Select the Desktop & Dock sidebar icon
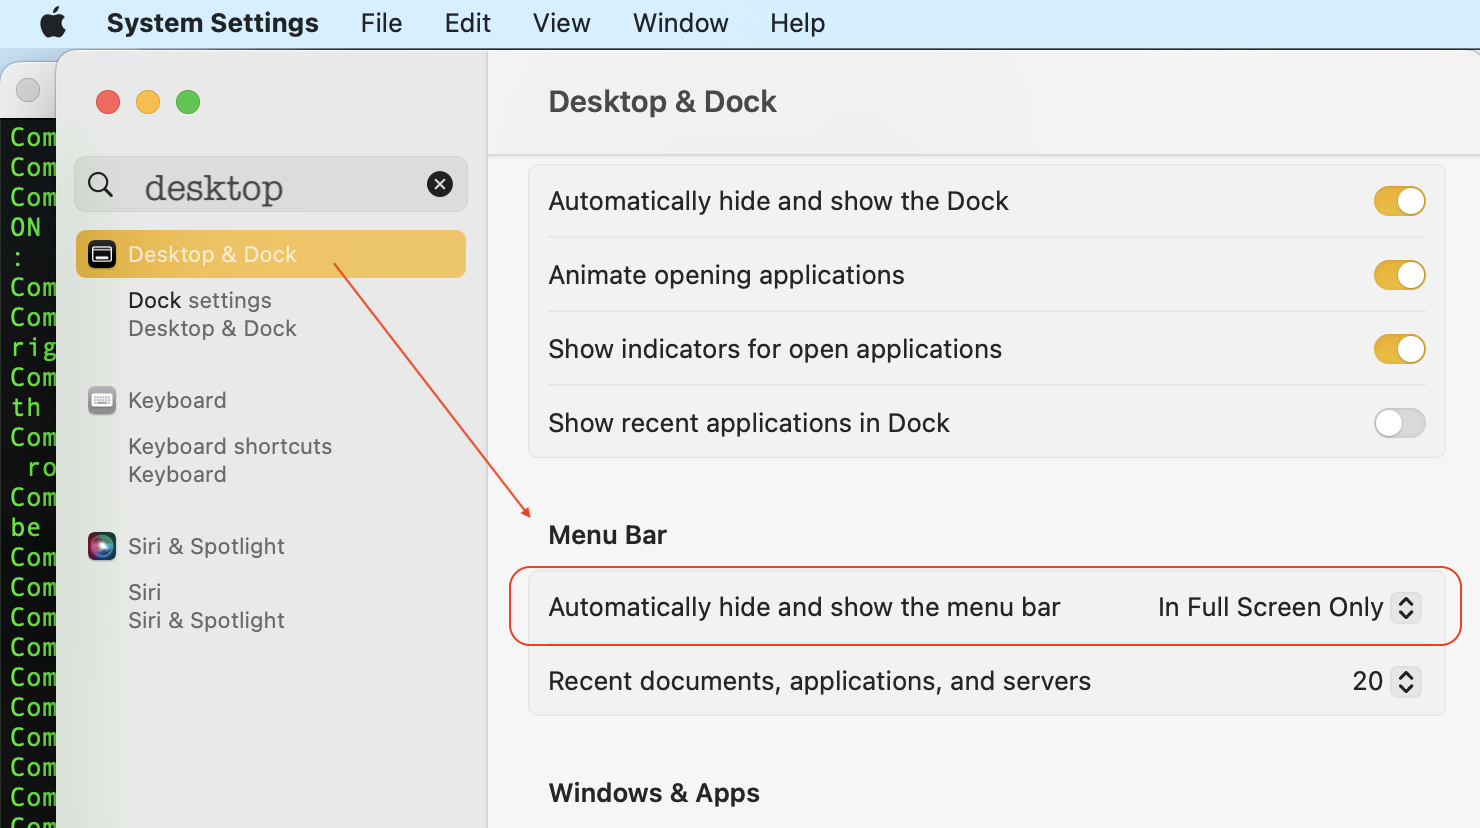1480x828 pixels. pos(102,254)
